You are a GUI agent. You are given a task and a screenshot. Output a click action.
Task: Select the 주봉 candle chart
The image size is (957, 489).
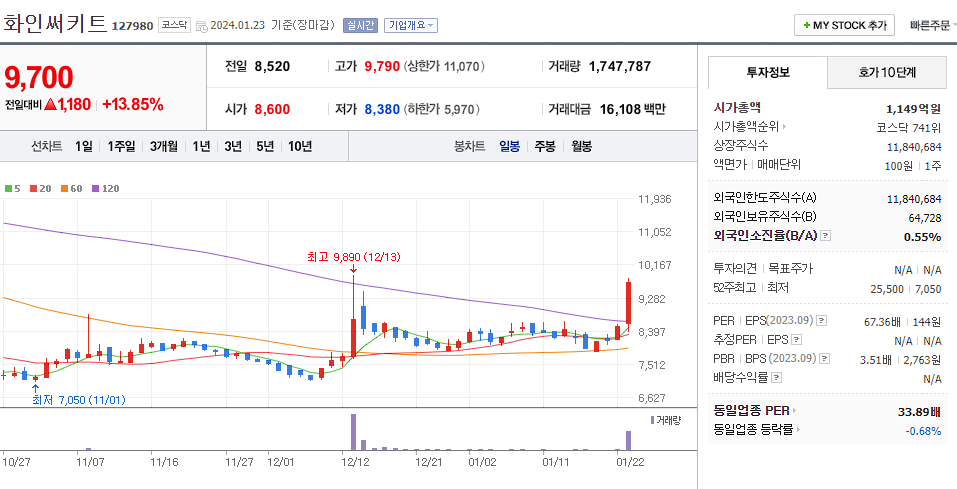pos(546,147)
